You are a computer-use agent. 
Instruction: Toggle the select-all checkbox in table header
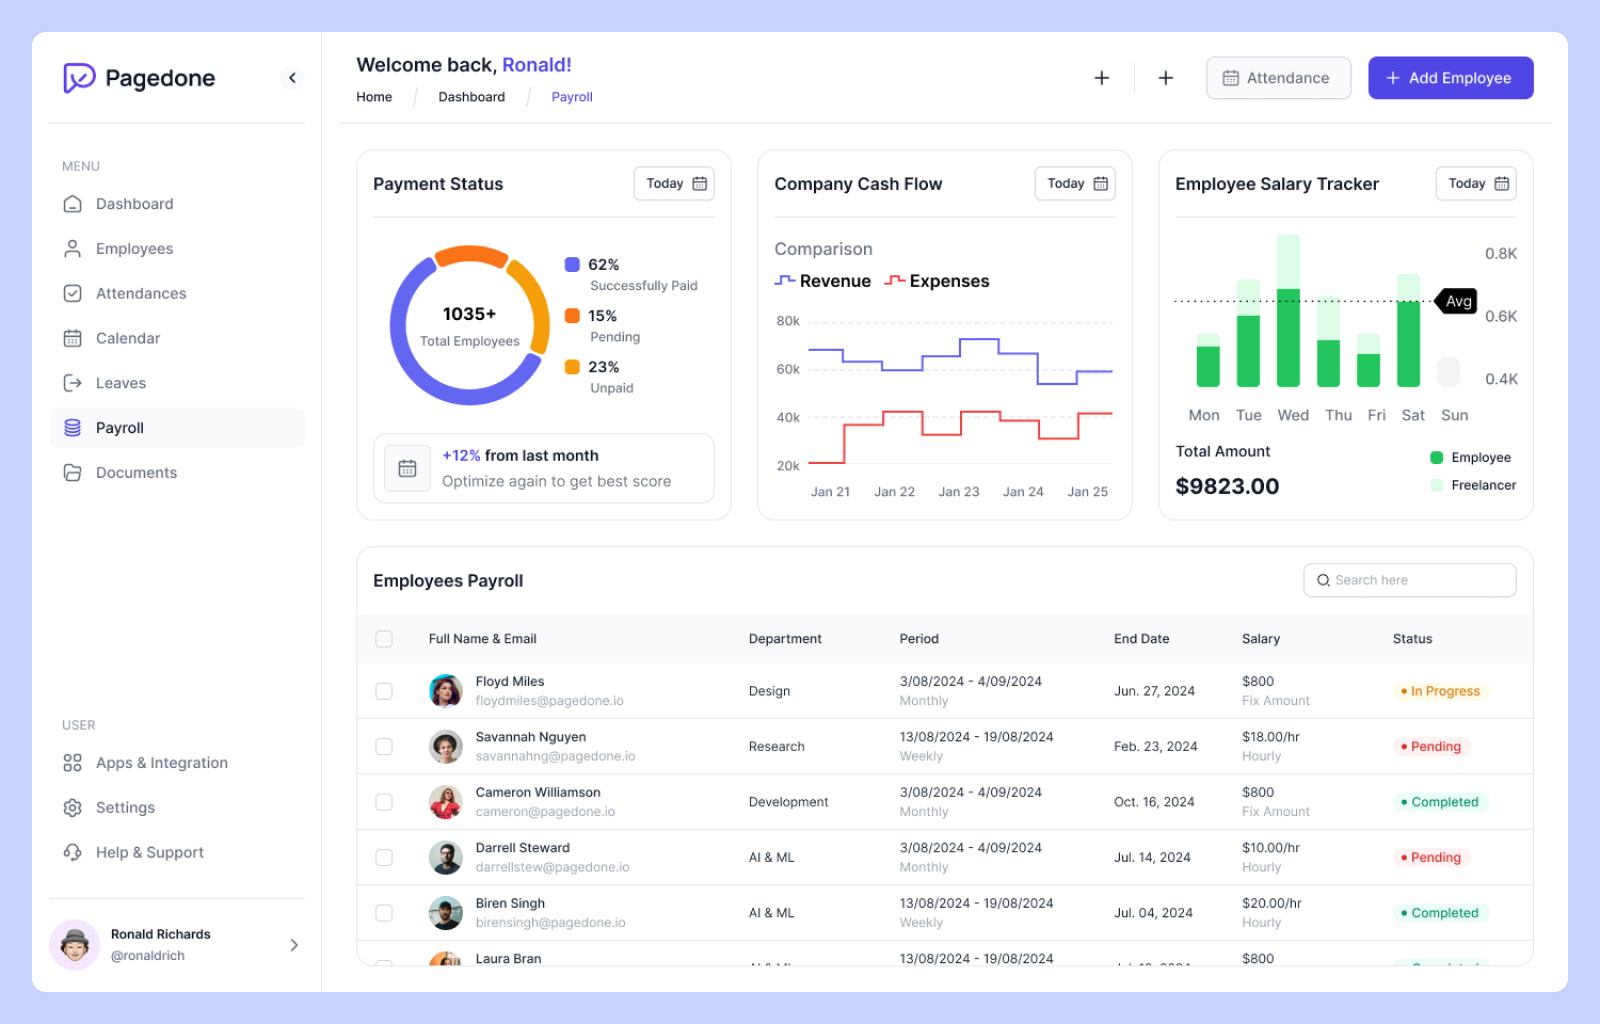(x=384, y=639)
